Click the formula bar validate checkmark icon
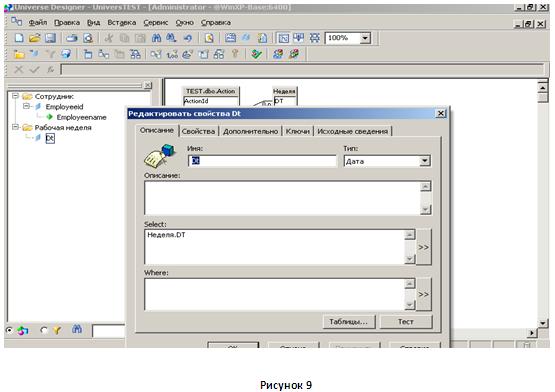Image resolution: width=555 pixels, height=392 pixels. [34, 69]
